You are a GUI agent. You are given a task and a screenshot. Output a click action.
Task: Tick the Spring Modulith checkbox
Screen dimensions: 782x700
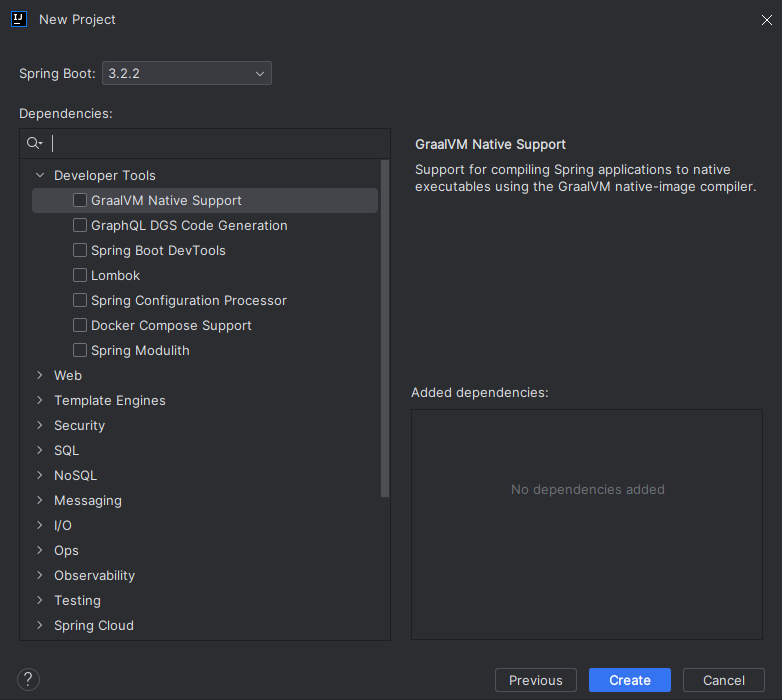(x=80, y=350)
